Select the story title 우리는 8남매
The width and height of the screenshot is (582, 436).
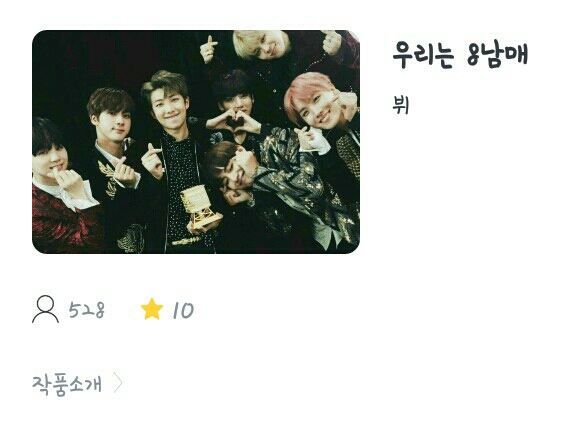460,55
